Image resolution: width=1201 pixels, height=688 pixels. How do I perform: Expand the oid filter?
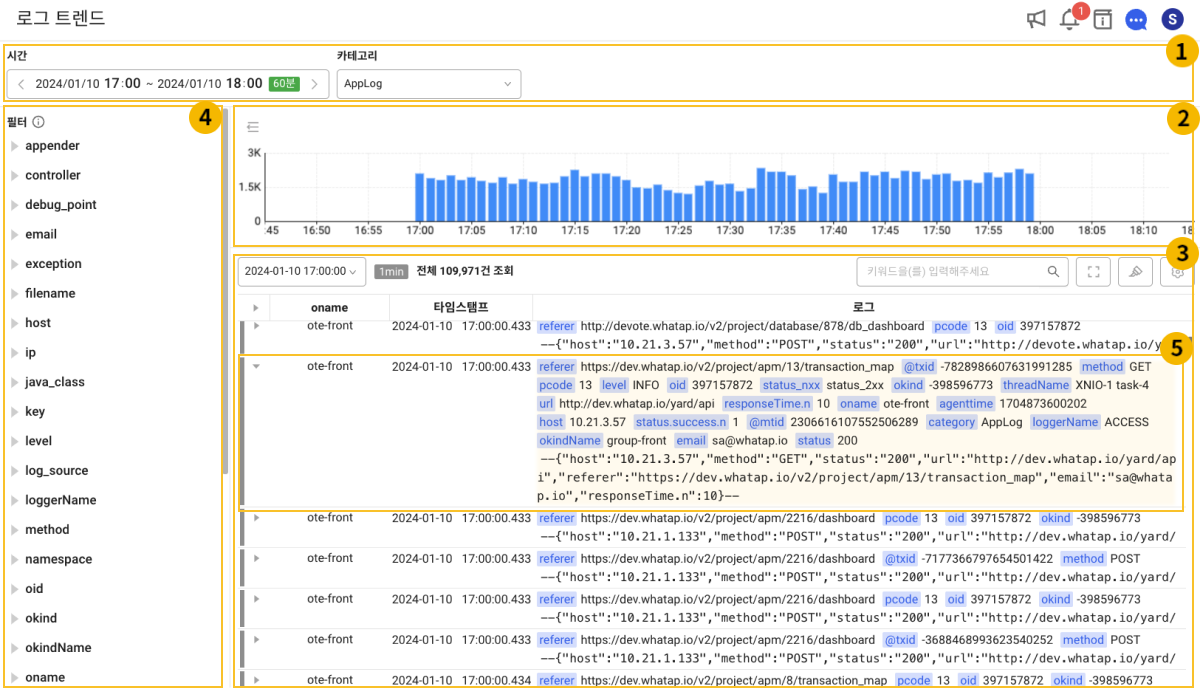[15, 589]
